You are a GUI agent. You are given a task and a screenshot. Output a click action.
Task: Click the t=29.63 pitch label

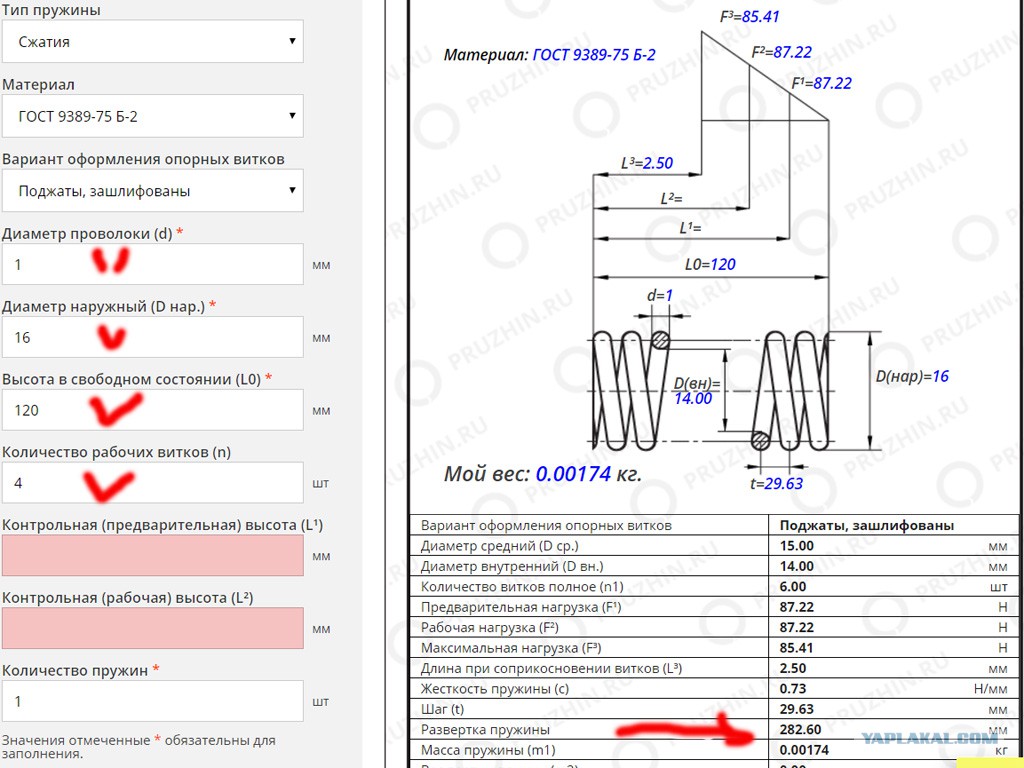click(x=777, y=483)
